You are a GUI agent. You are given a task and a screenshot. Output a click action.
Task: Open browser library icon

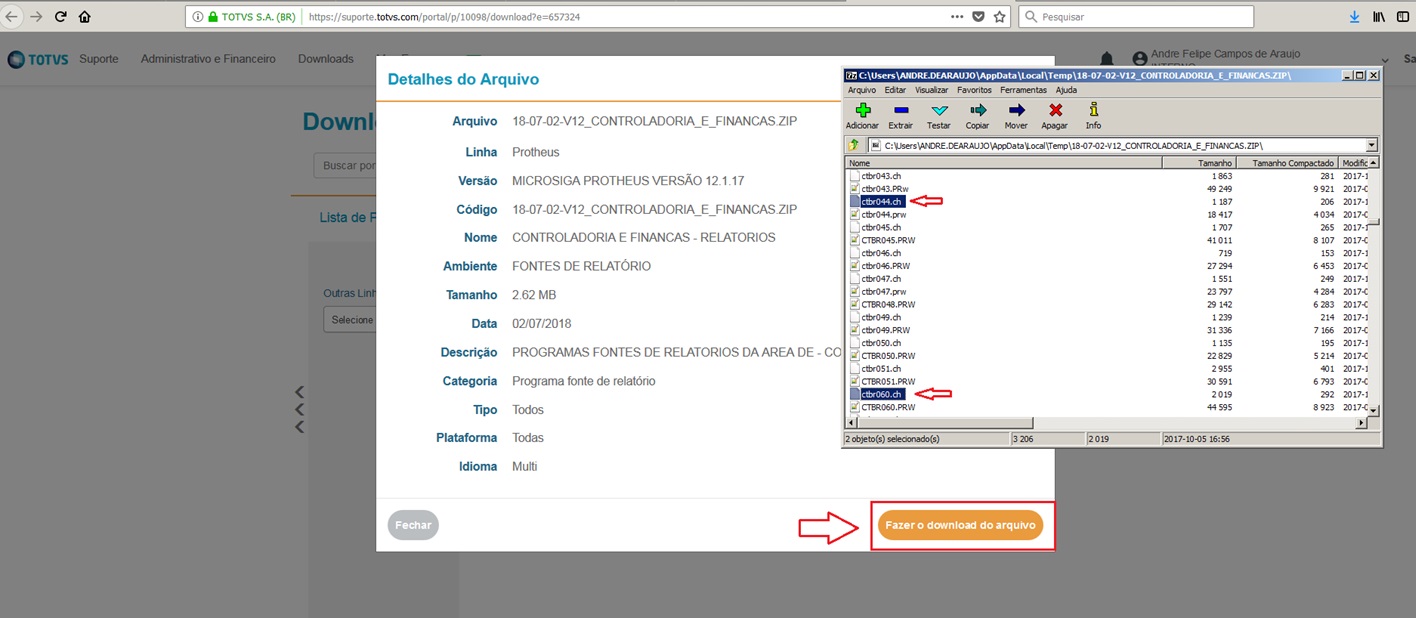[1379, 17]
